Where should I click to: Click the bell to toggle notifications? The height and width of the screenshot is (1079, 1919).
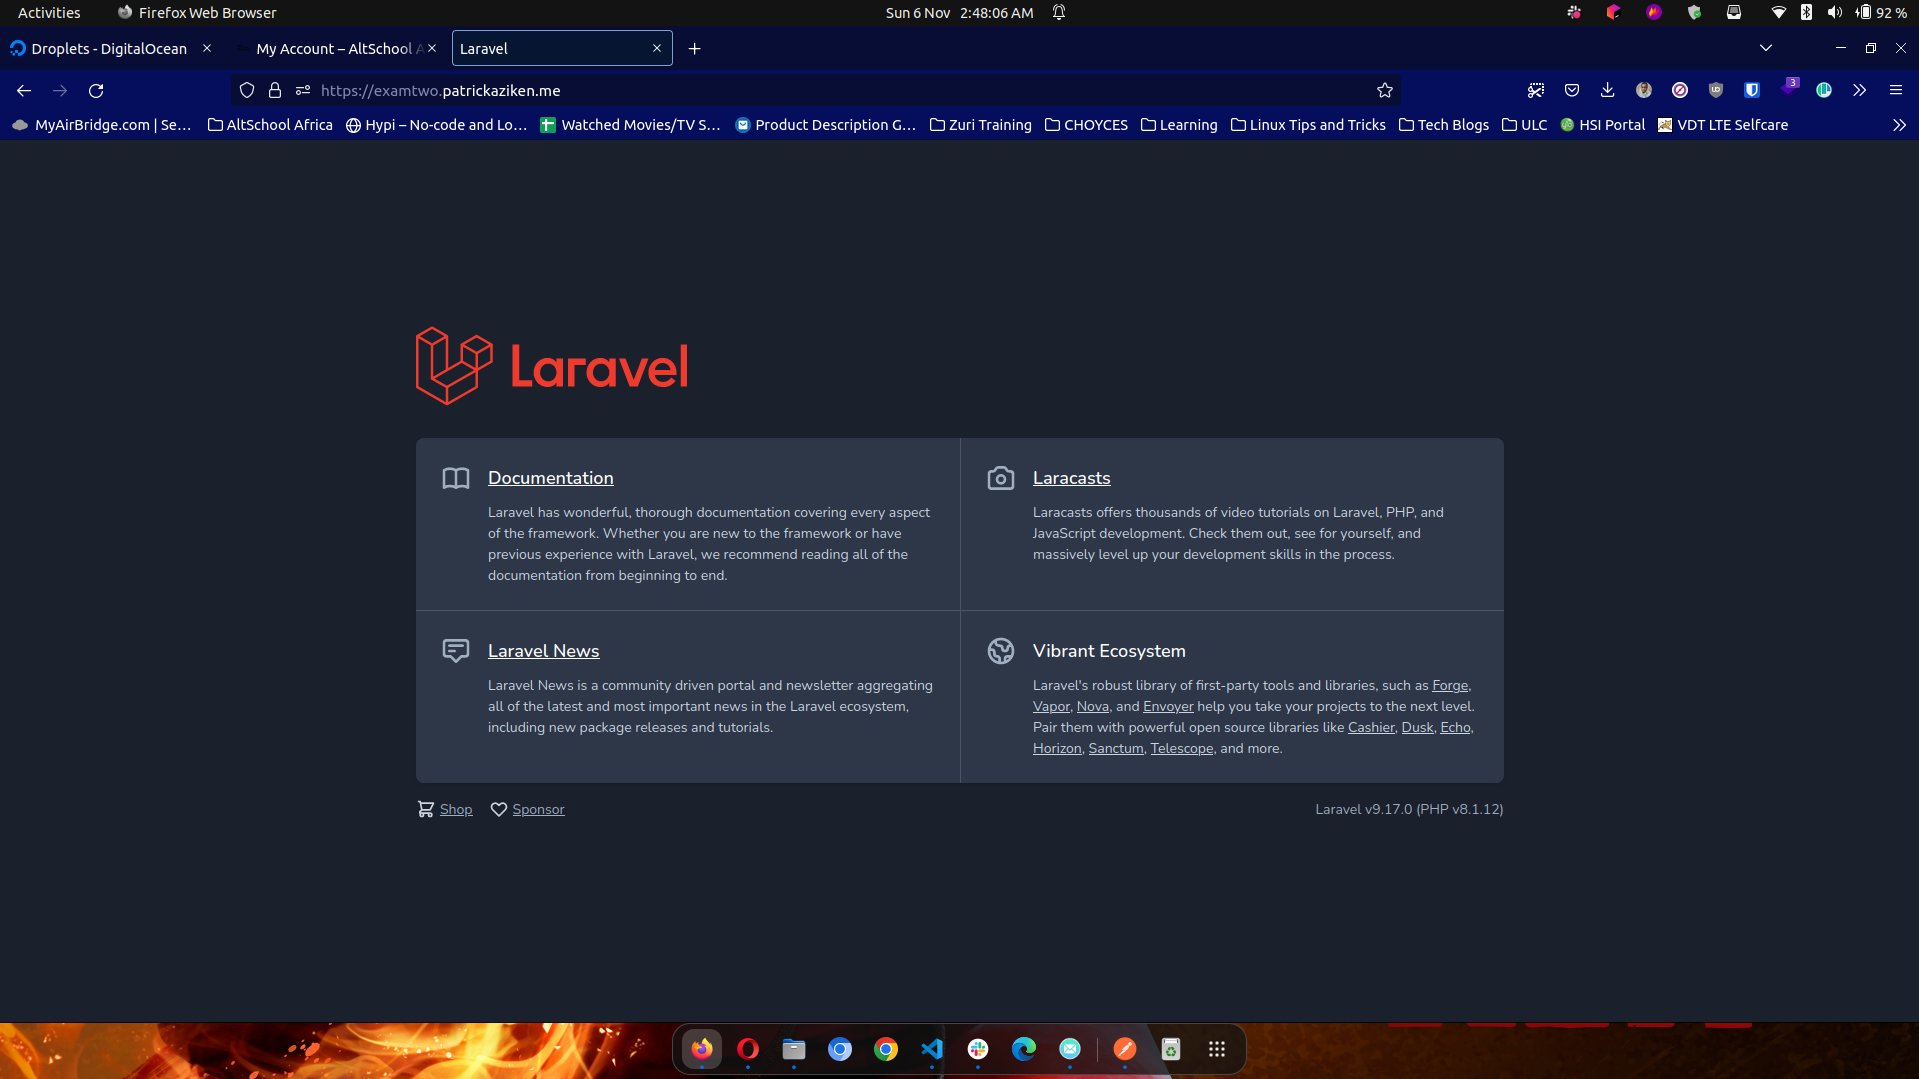pyautogui.click(x=1058, y=12)
